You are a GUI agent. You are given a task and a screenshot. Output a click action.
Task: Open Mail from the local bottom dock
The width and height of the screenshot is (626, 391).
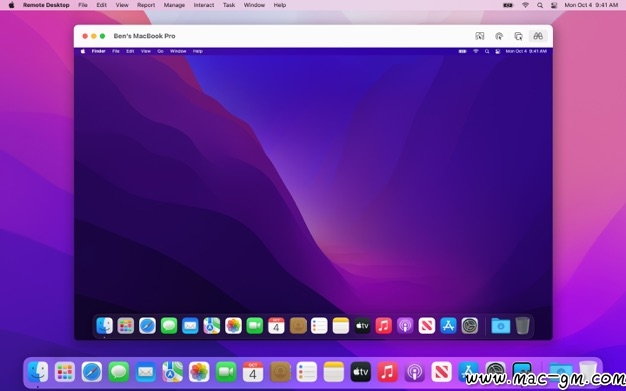[x=145, y=372]
